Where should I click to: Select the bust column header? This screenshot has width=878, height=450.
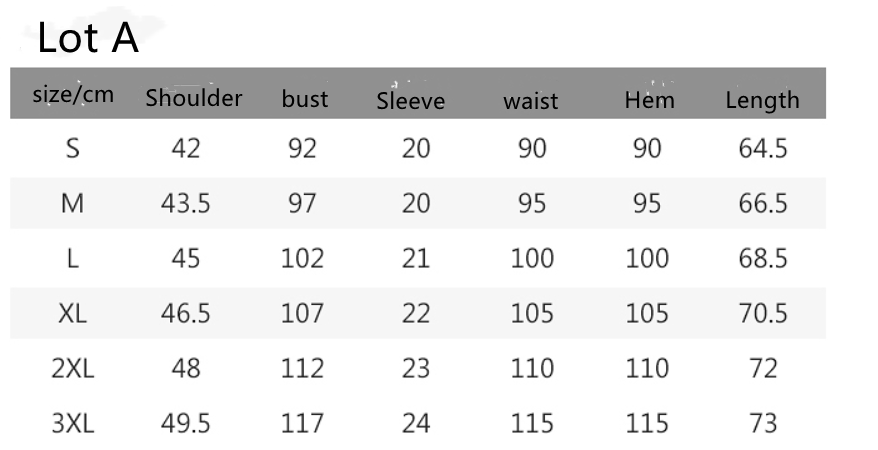click(x=305, y=99)
